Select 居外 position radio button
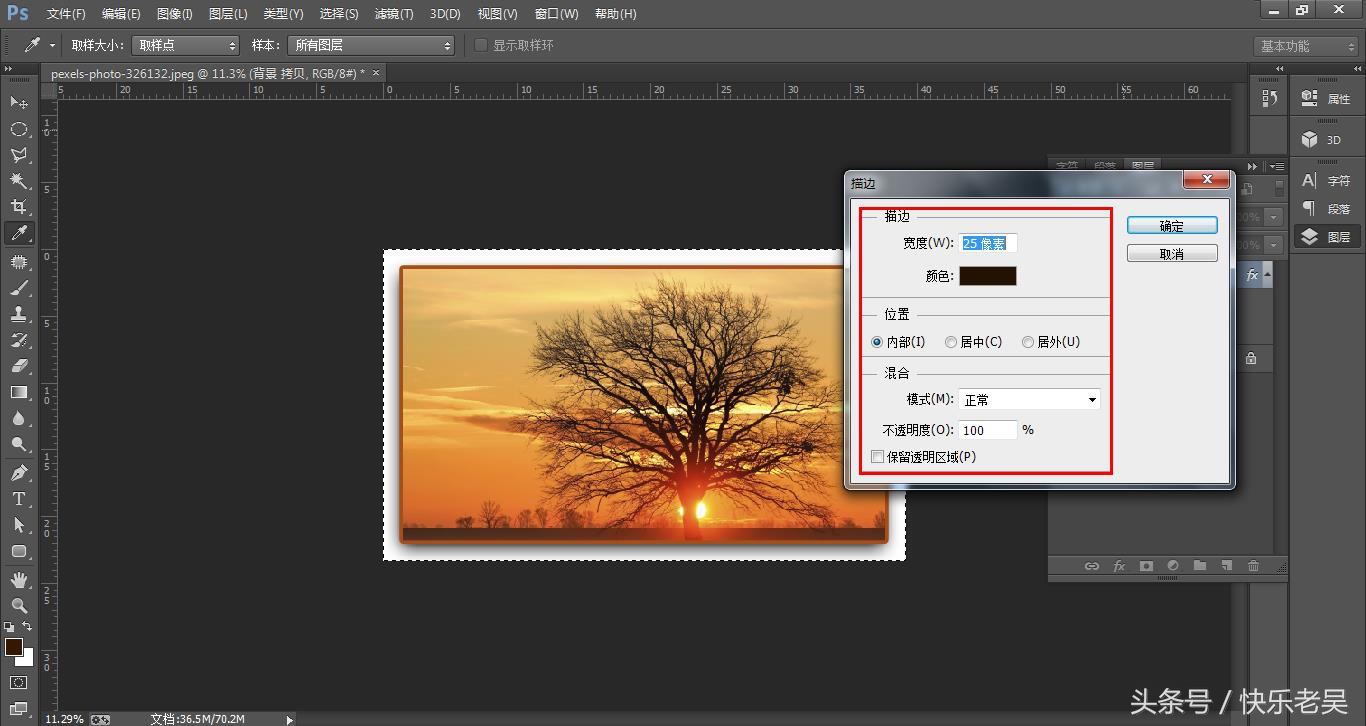 pos(1027,342)
